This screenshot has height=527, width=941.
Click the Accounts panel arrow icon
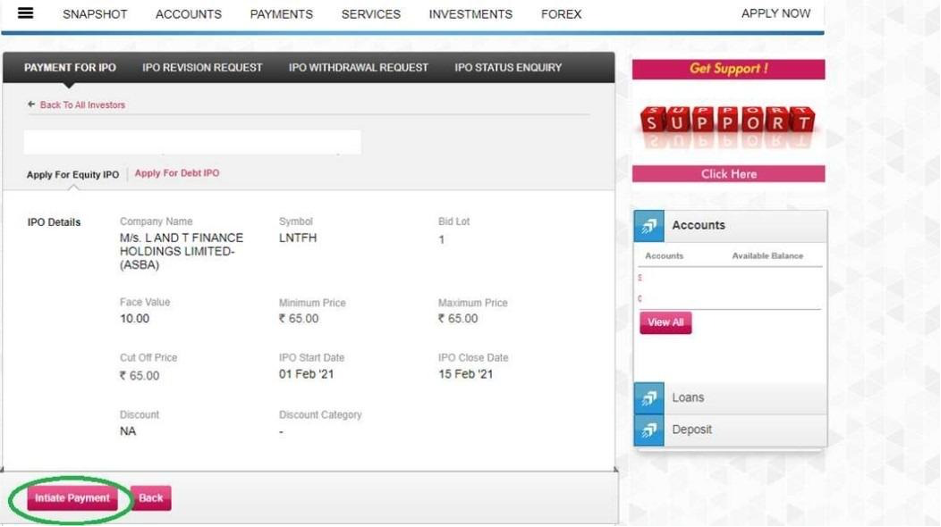(649, 226)
